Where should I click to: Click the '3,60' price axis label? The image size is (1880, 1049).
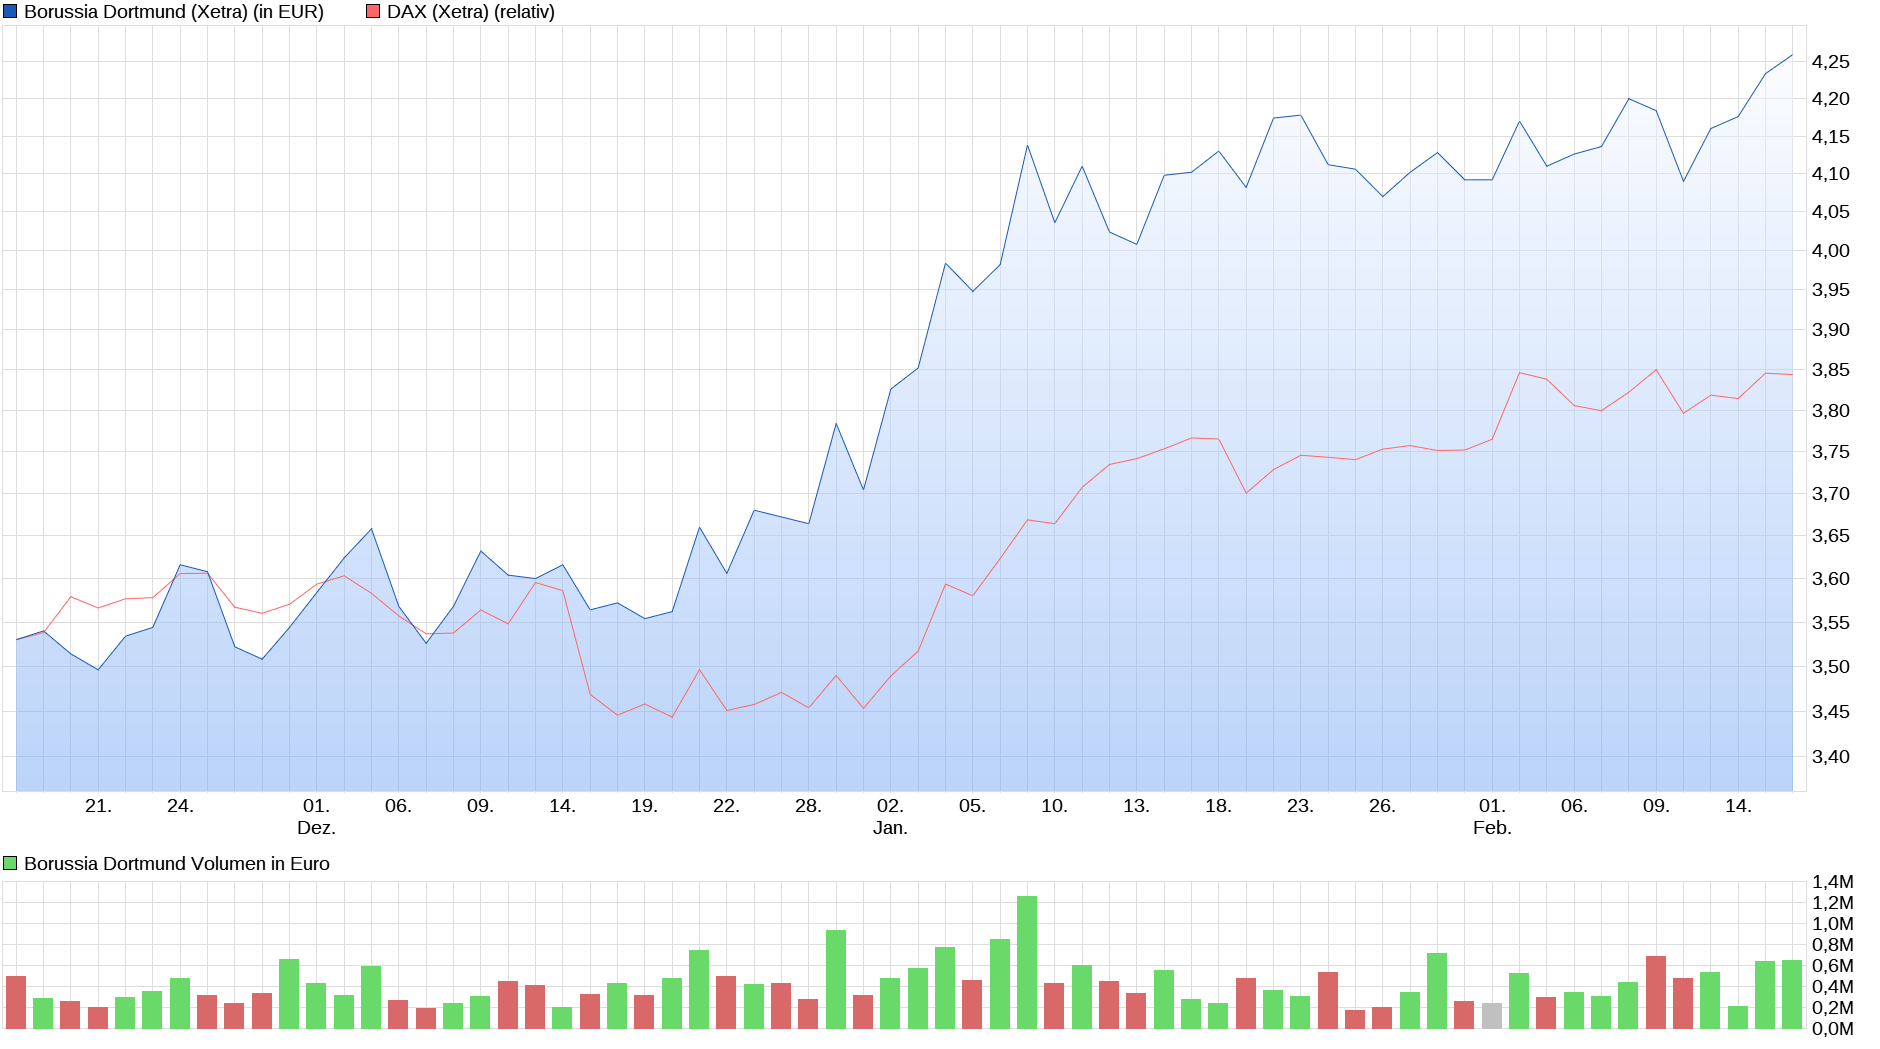[x=1831, y=579]
